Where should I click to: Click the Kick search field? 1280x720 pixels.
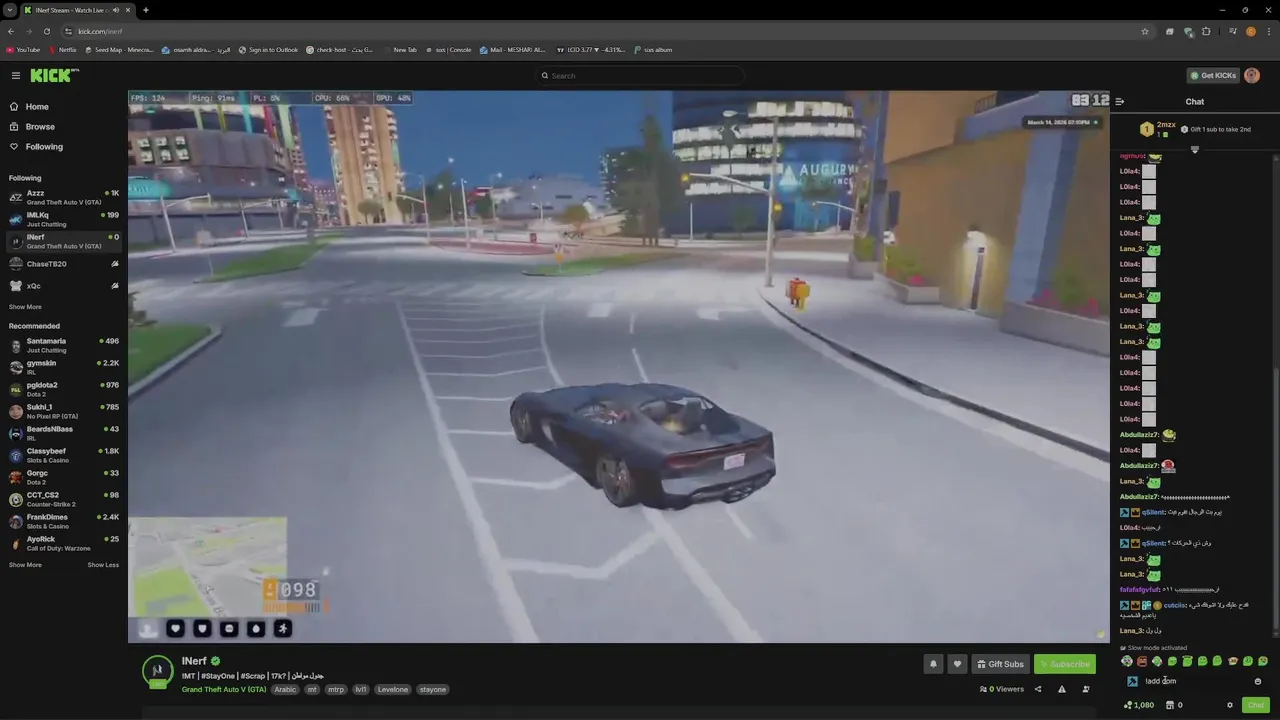click(640, 76)
